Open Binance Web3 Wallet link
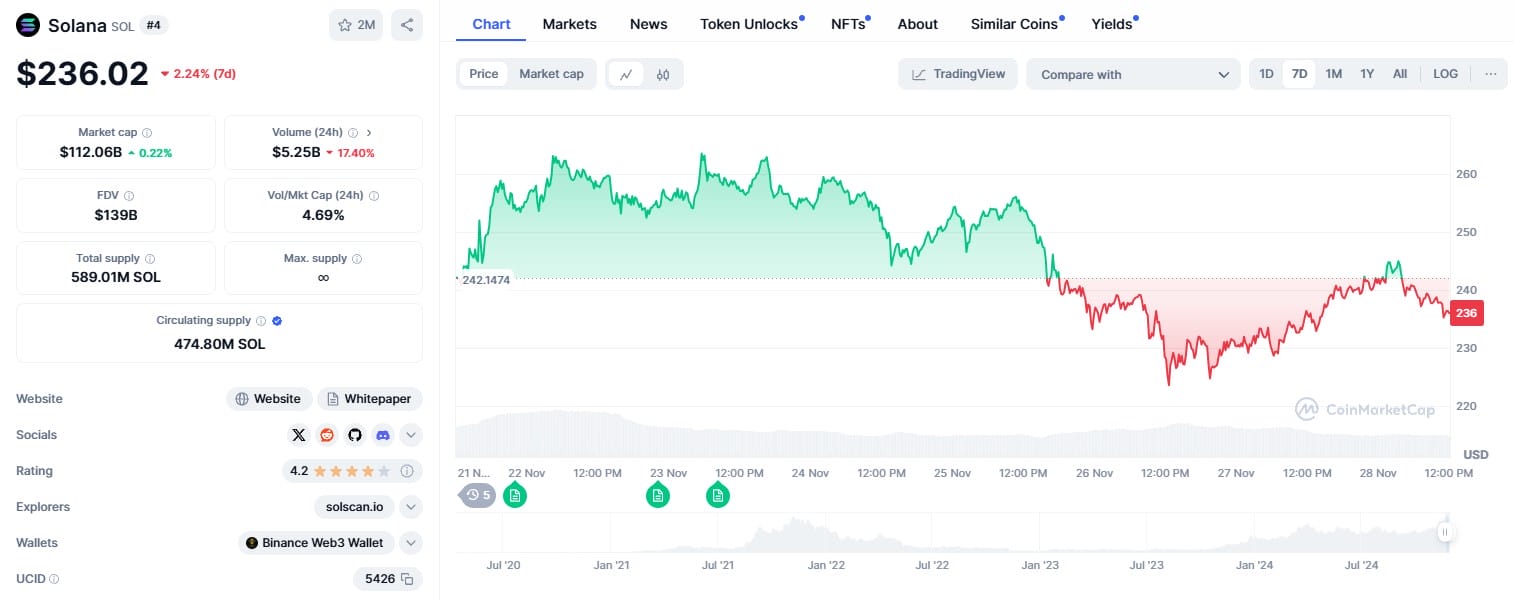Viewport: 1514px width, 600px height. (x=315, y=543)
